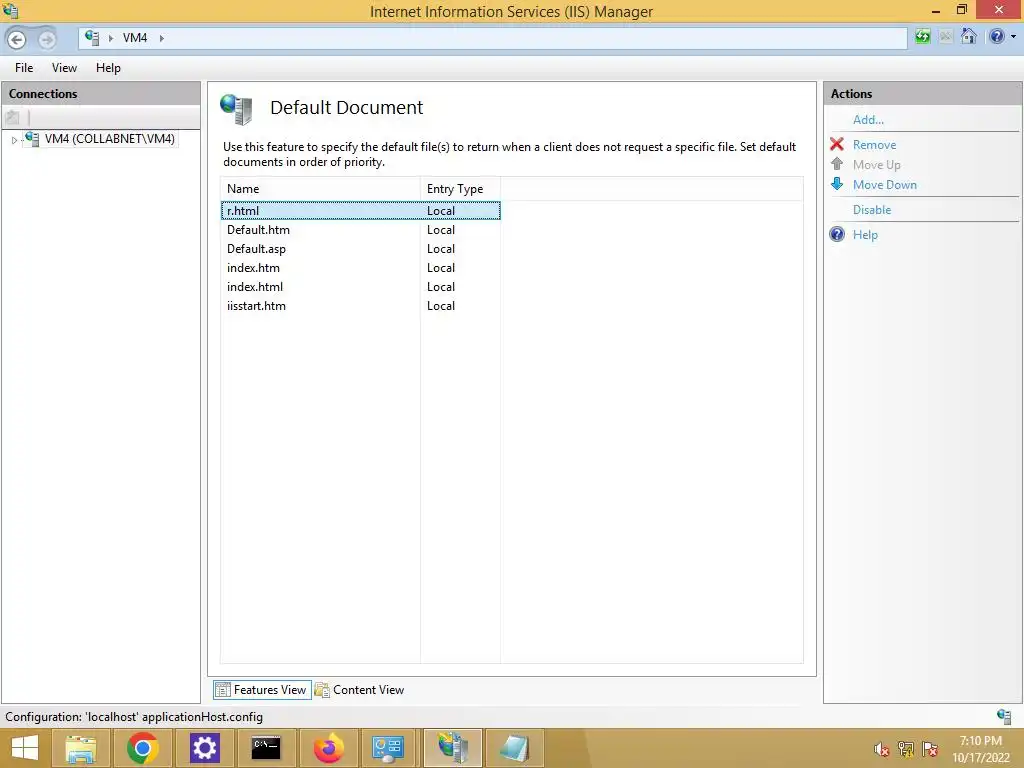Viewport: 1024px width, 768px height.
Task: Click the IIS Manager taskbar icon
Action: pos(453,748)
